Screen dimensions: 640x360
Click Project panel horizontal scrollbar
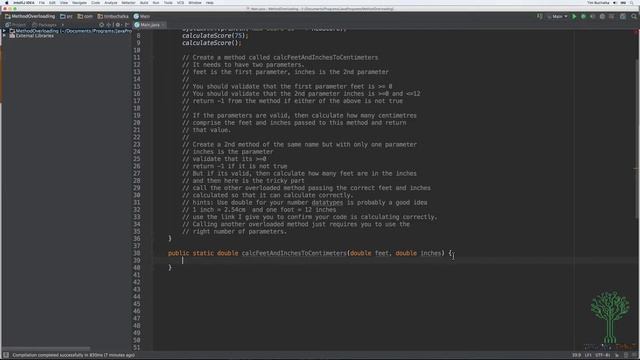(x=46, y=348)
